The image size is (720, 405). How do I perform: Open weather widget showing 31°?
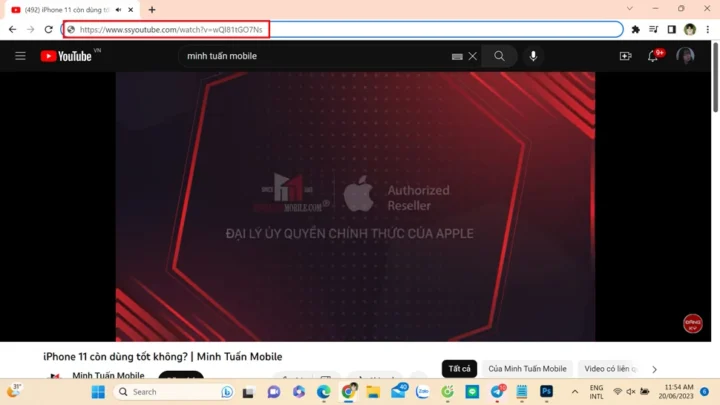point(14,391)
